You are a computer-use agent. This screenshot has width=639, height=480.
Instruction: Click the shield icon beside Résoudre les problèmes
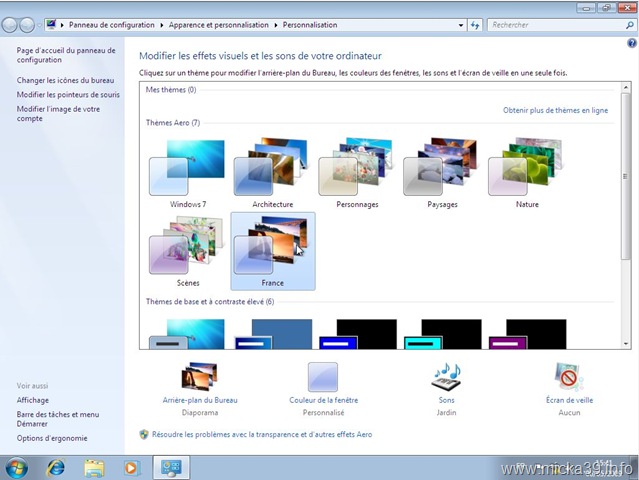[144, 434]
